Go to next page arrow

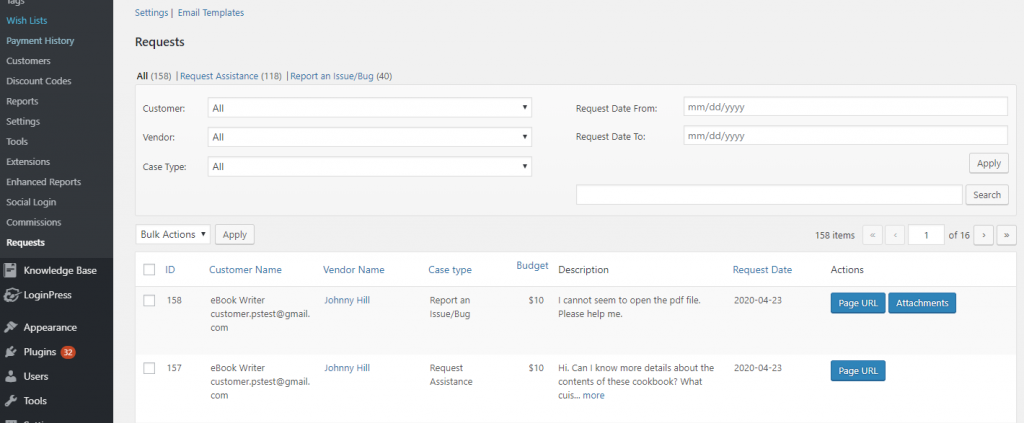coord(984,235)
